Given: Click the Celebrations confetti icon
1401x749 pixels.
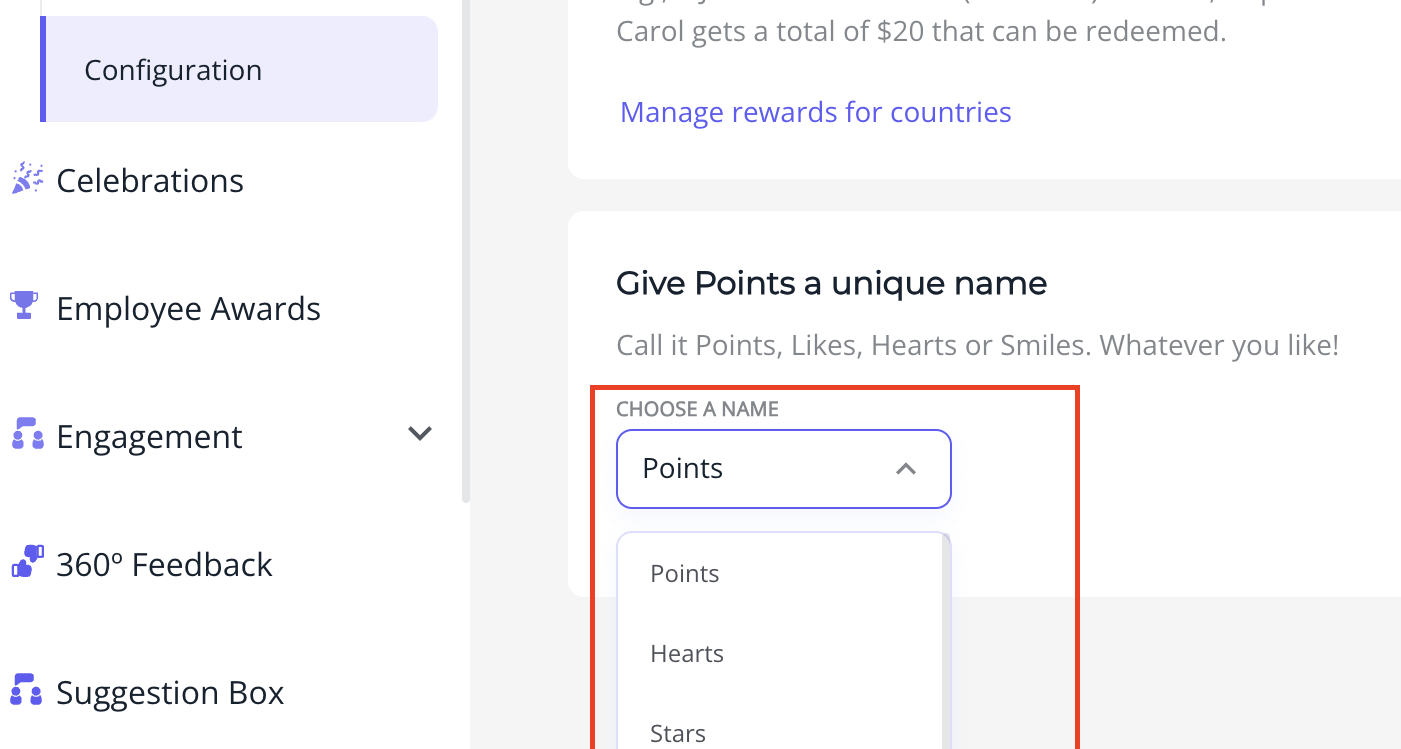Looking at the screenshot, I should tap(27, 179).
